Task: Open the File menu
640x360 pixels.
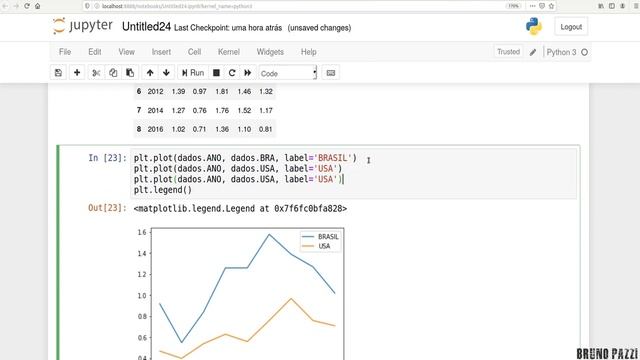Action: (65, 52)
